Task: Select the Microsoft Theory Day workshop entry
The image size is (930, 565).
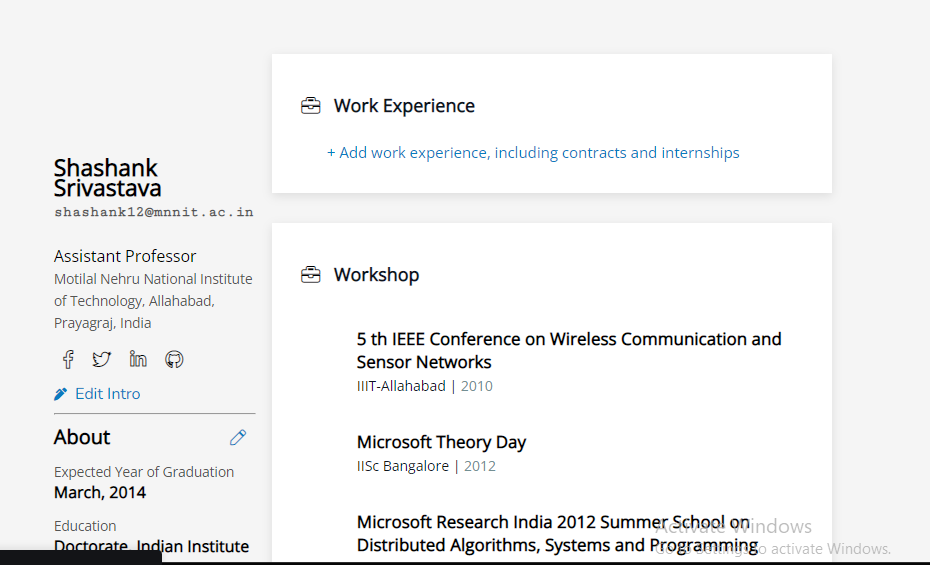Action: pyautogui.click(x=441, y=442)
